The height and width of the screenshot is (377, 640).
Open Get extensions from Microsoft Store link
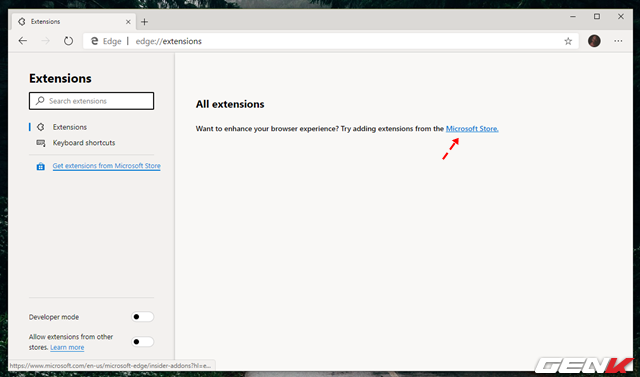[107, 166]
